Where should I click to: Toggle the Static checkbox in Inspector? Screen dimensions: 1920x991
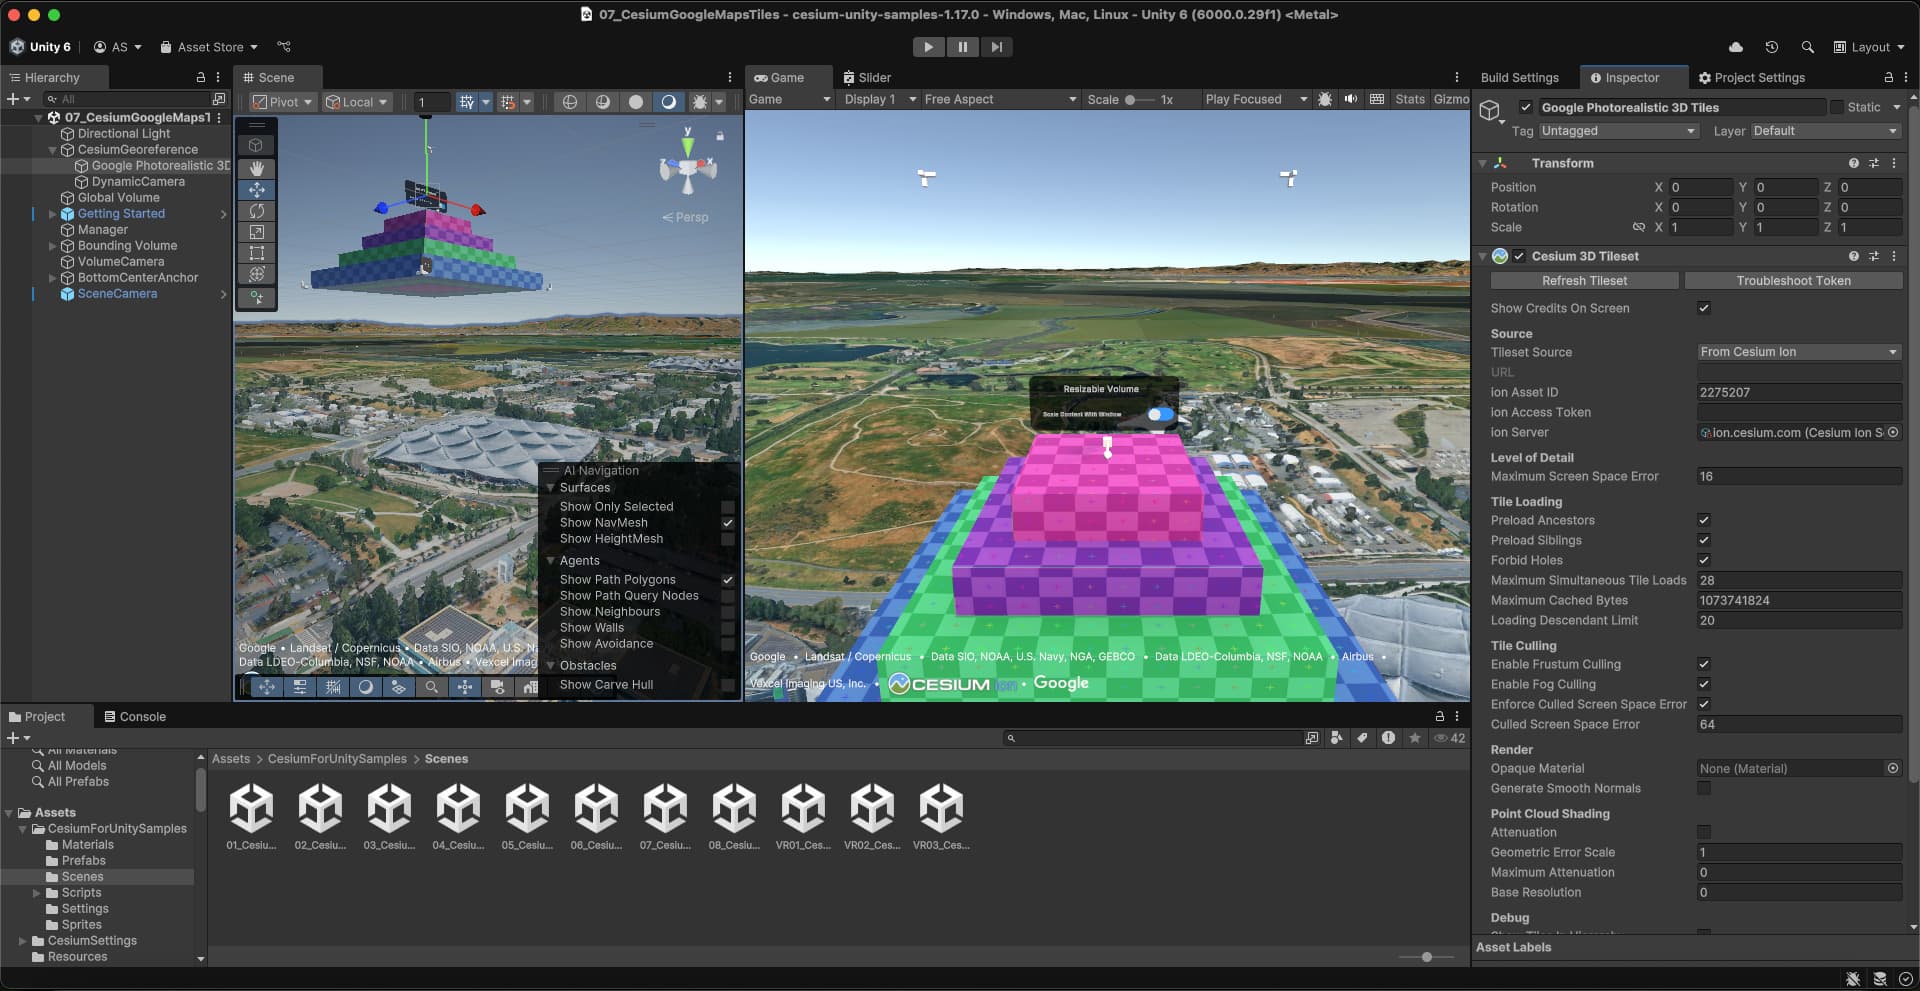(1836, 107)
